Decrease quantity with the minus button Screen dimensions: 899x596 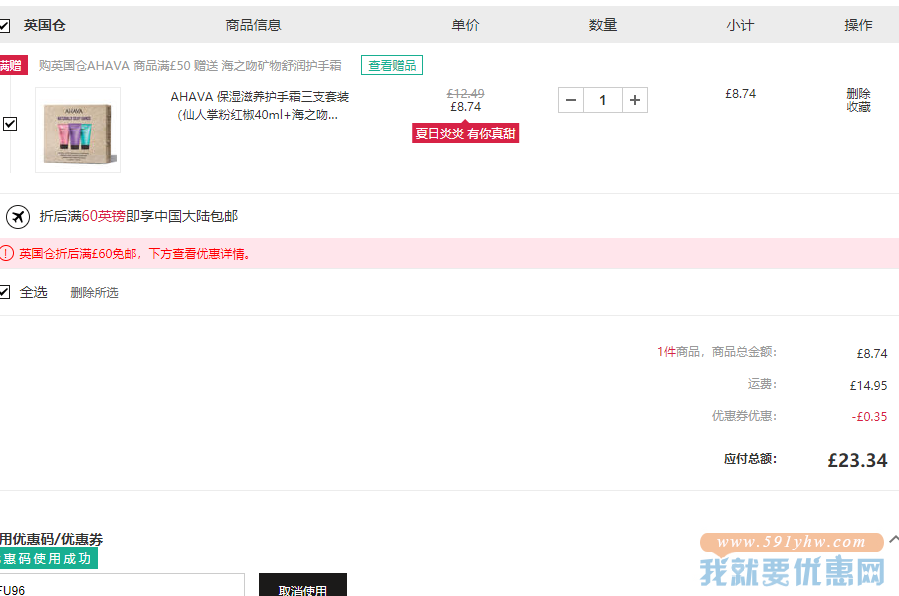[x=570, y=100]
